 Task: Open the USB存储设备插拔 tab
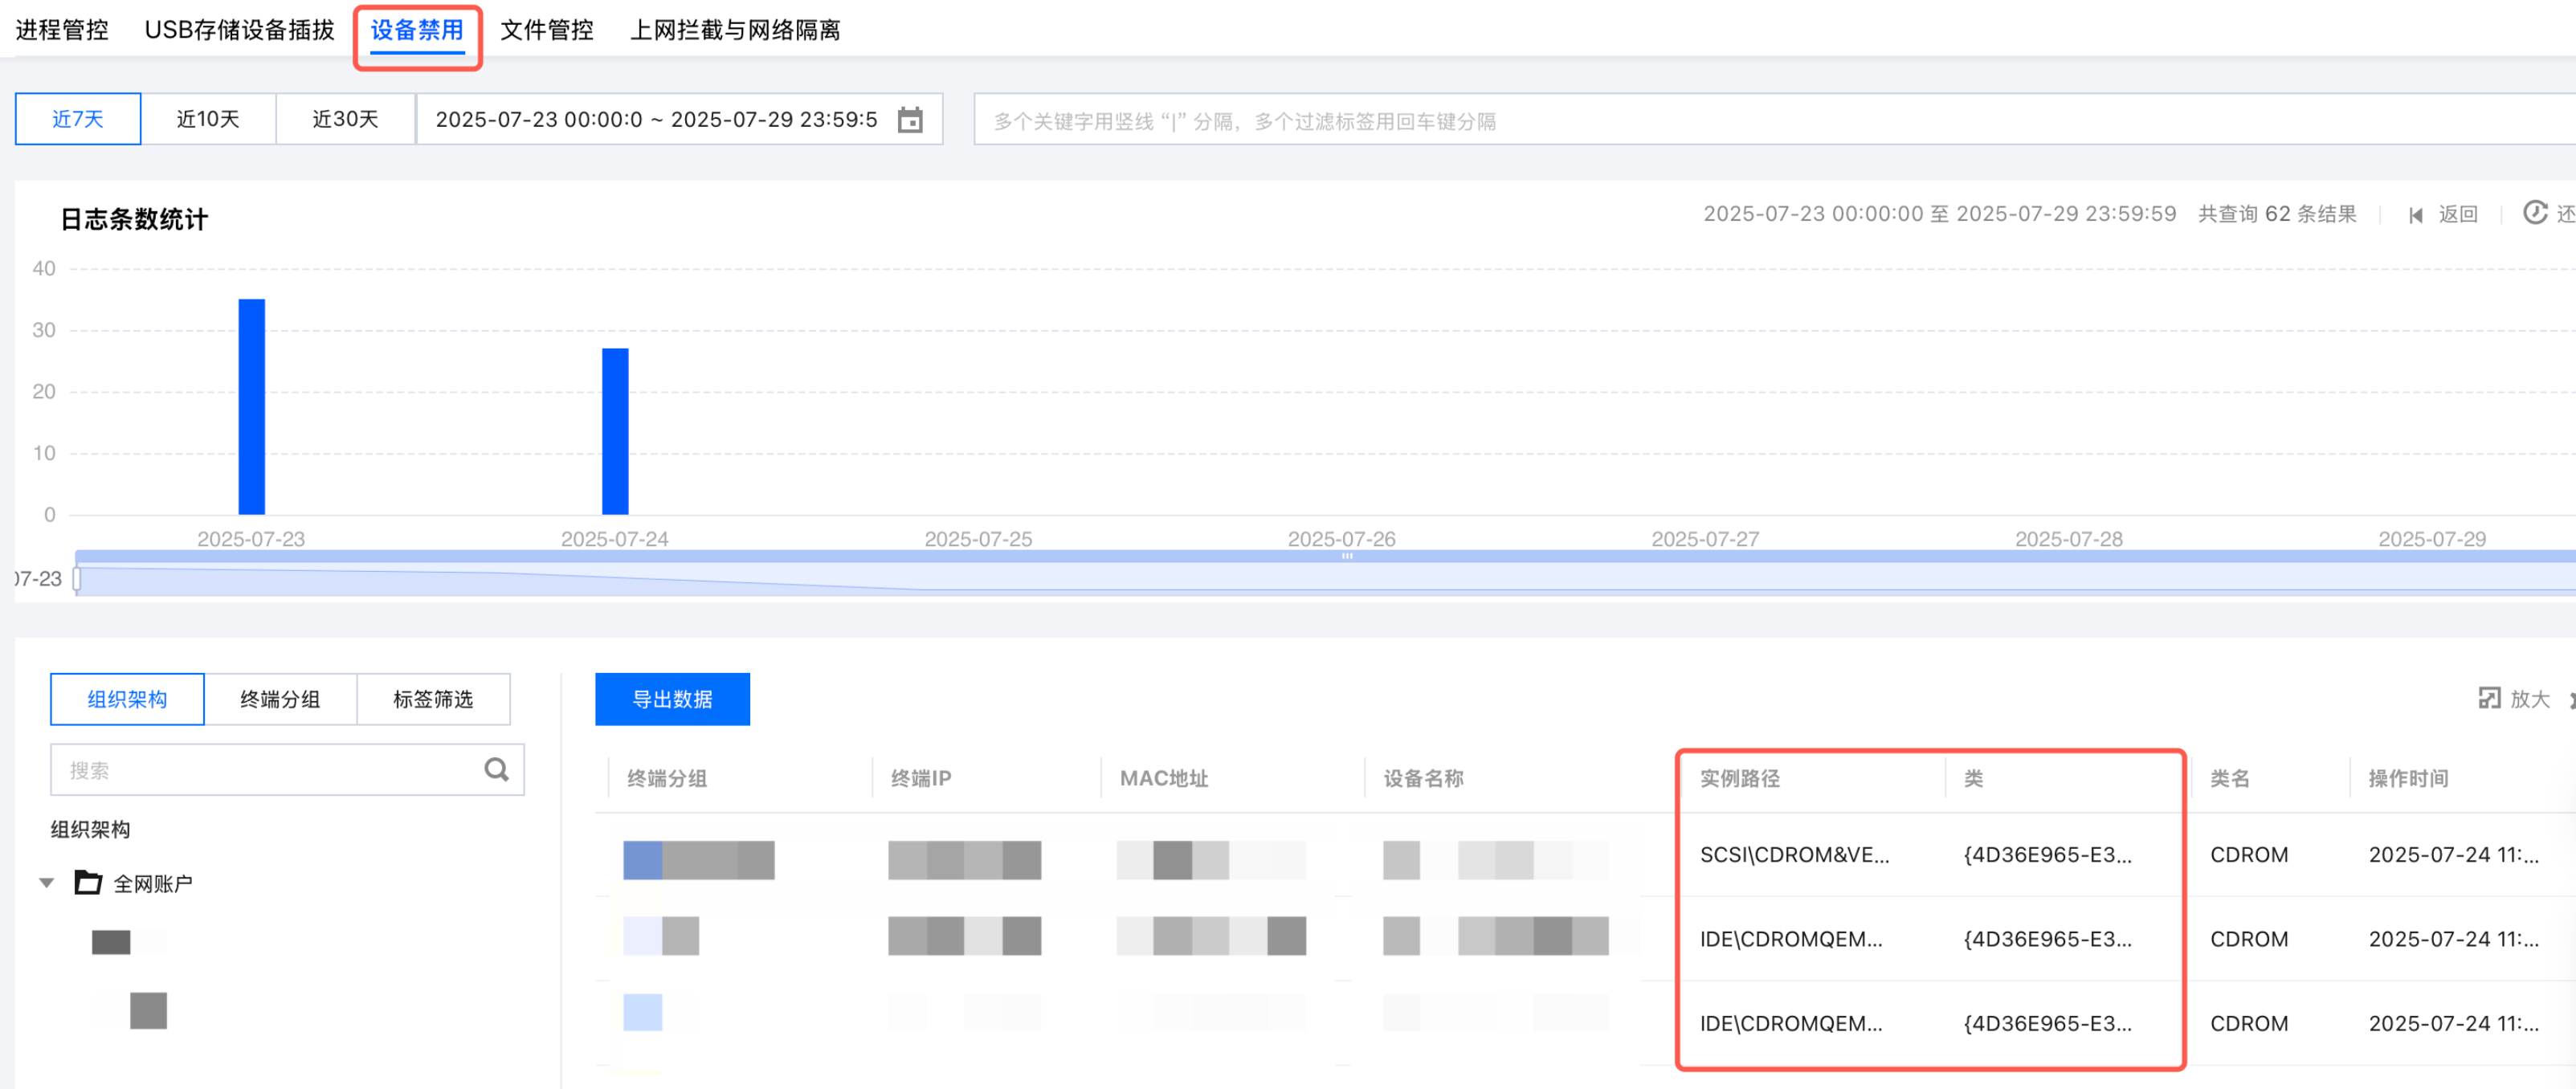pyautogui.click(x=239, y=30)
